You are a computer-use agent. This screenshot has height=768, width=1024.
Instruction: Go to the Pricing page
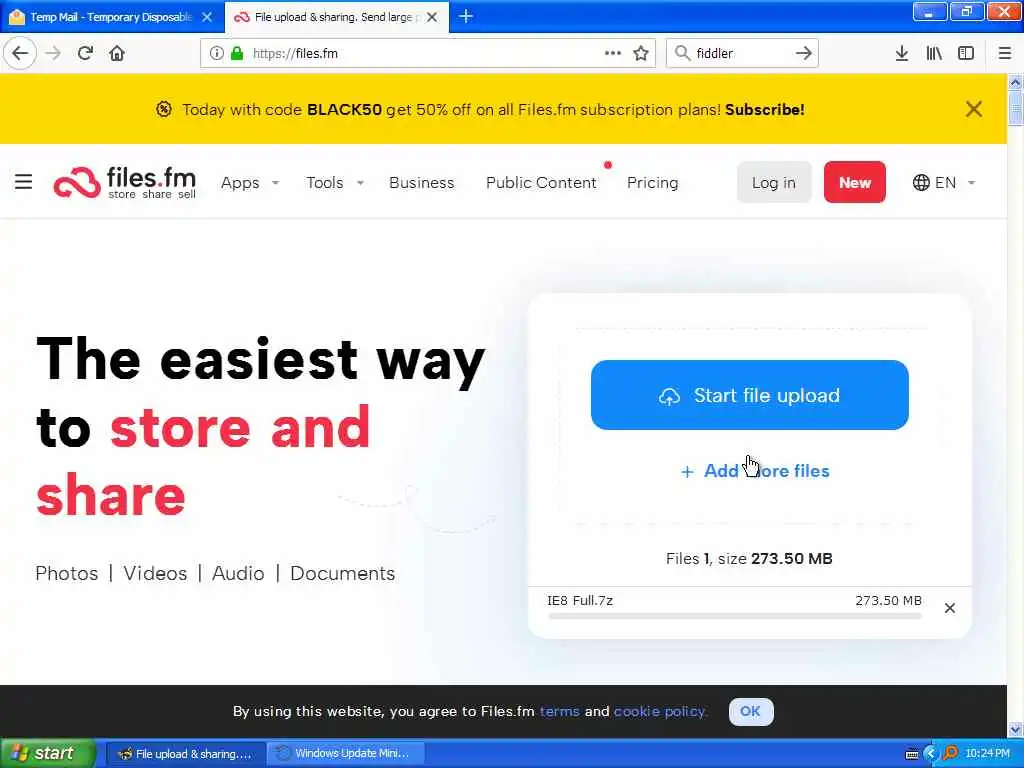tap(652, 182)
